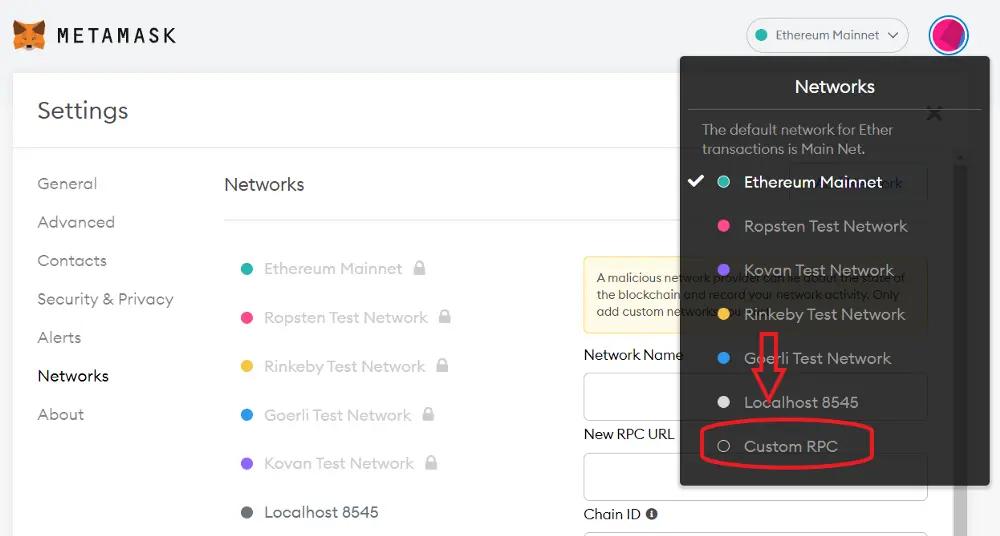Click into the New RPC URL field
The width and height of the screenshot is (1000, 536).
(x=755, y=477)
